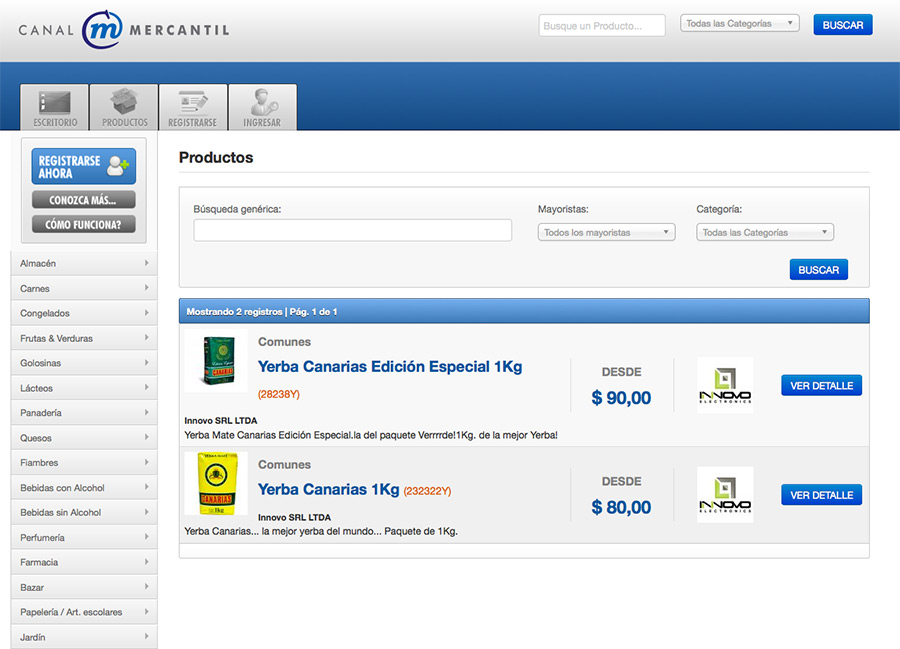This screenshot has width=900, height=649.
Task: Expand the Almacén category
Action: pyautogui.click(x=84, y=263)
